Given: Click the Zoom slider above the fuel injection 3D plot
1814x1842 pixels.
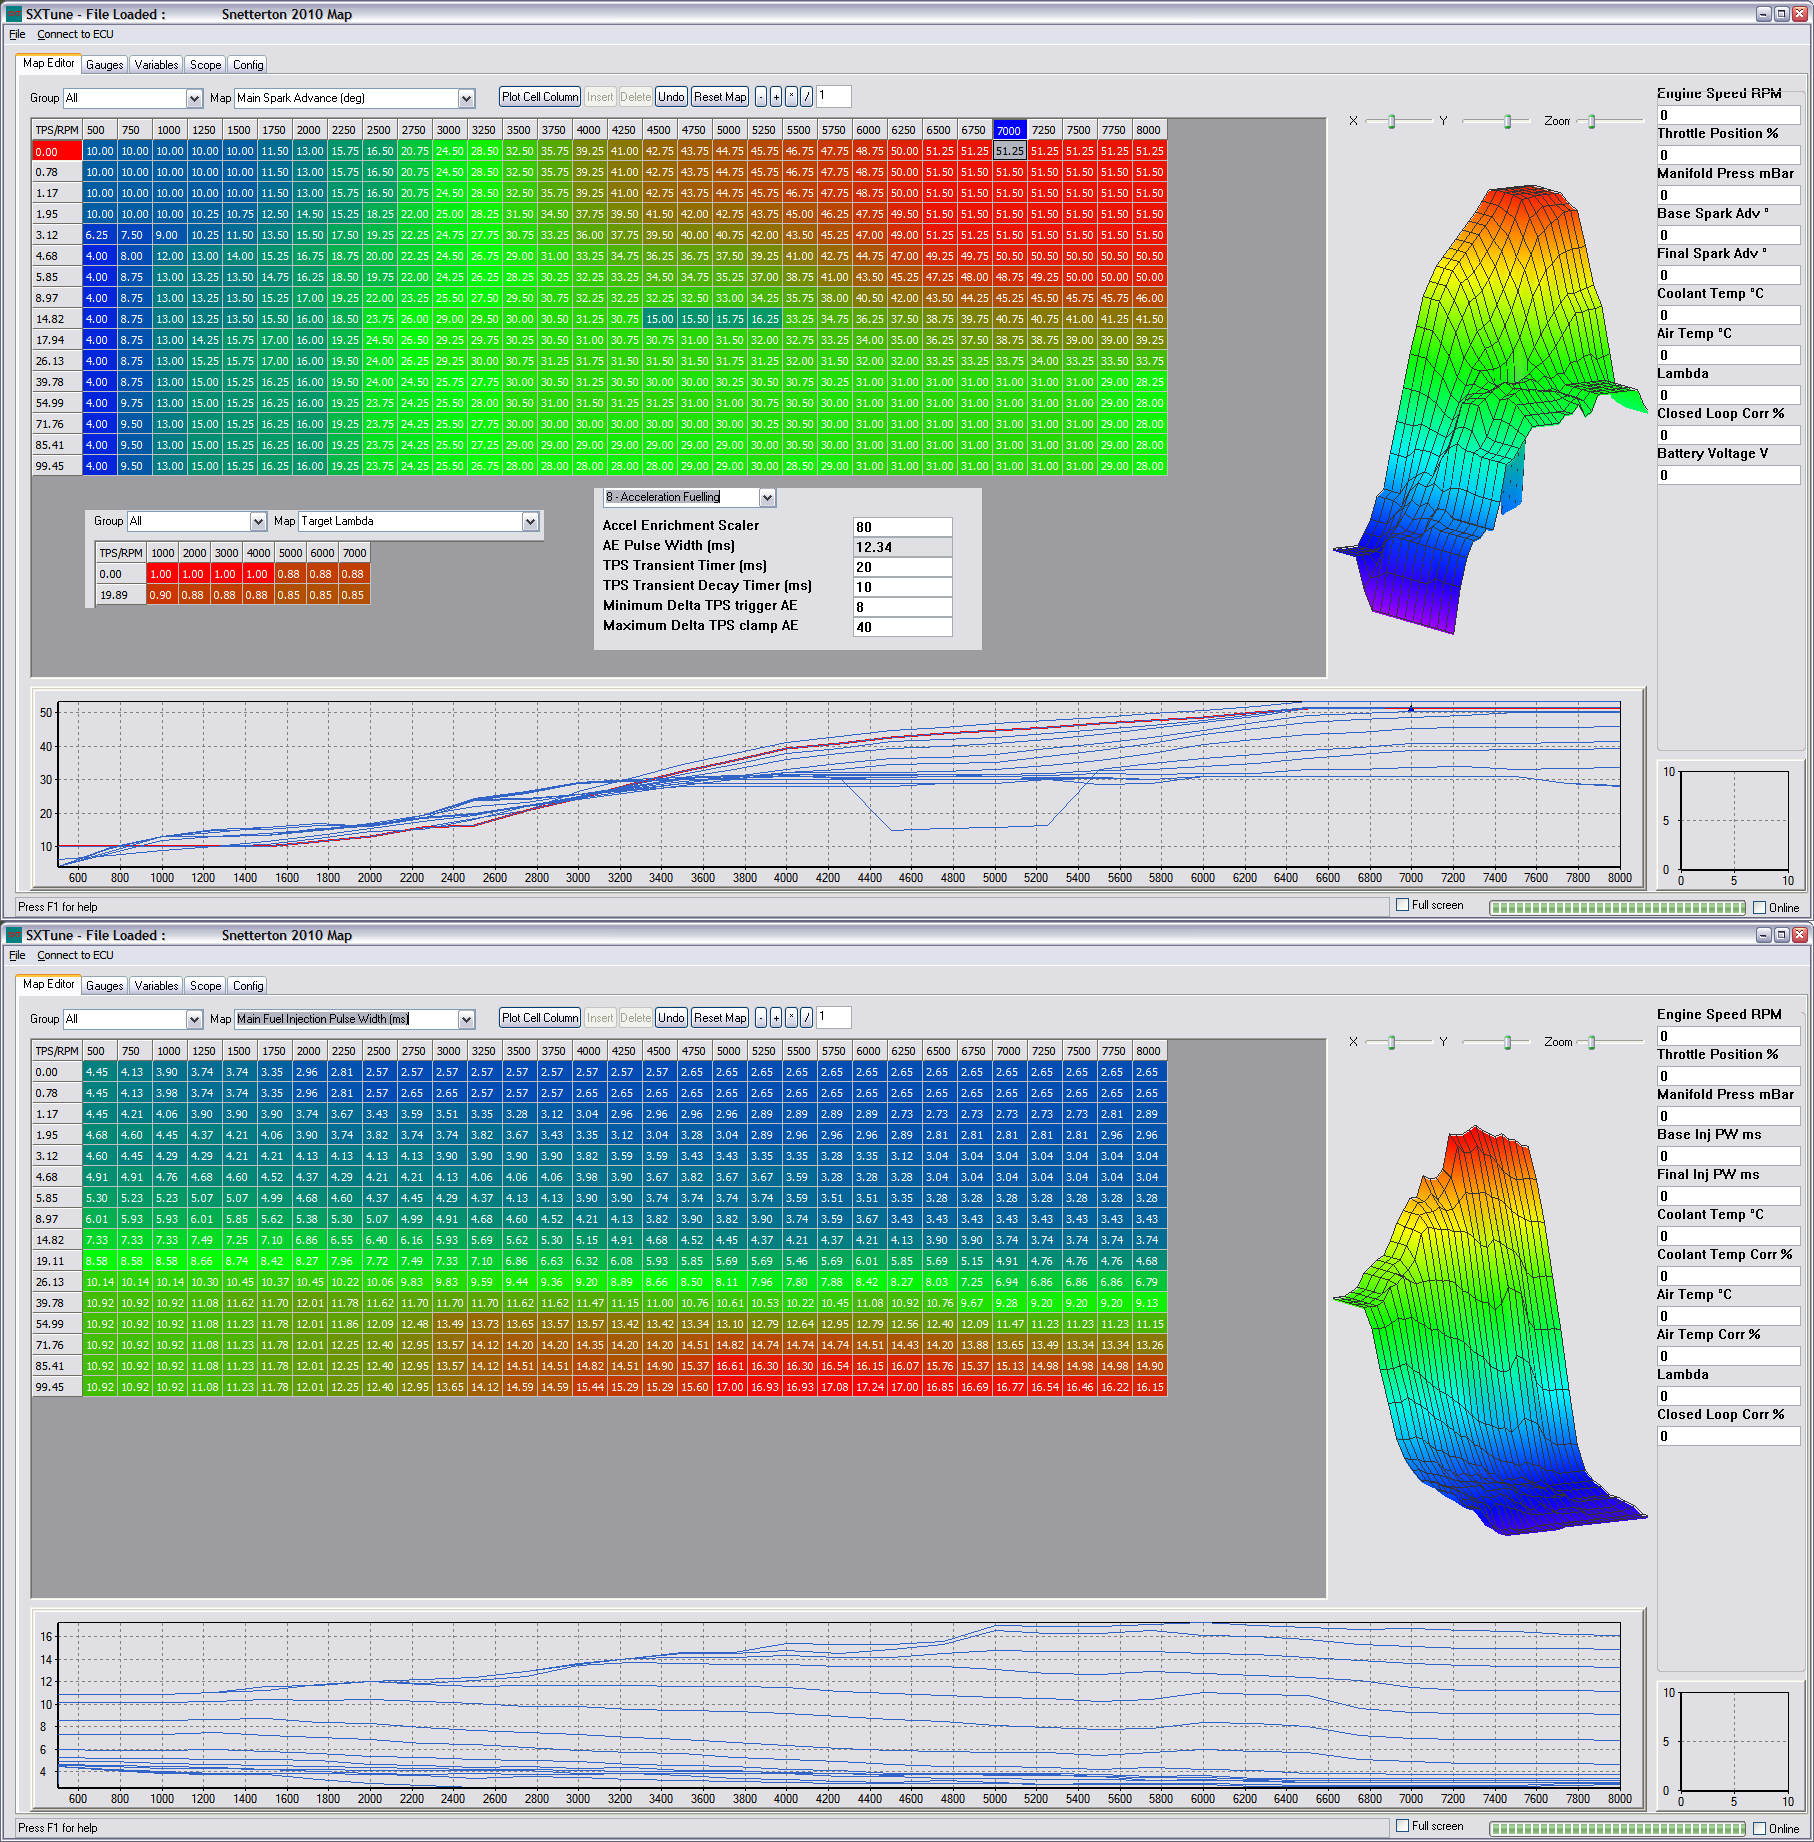Looking at the screenshot, I should click(x=1608, y=1042).
